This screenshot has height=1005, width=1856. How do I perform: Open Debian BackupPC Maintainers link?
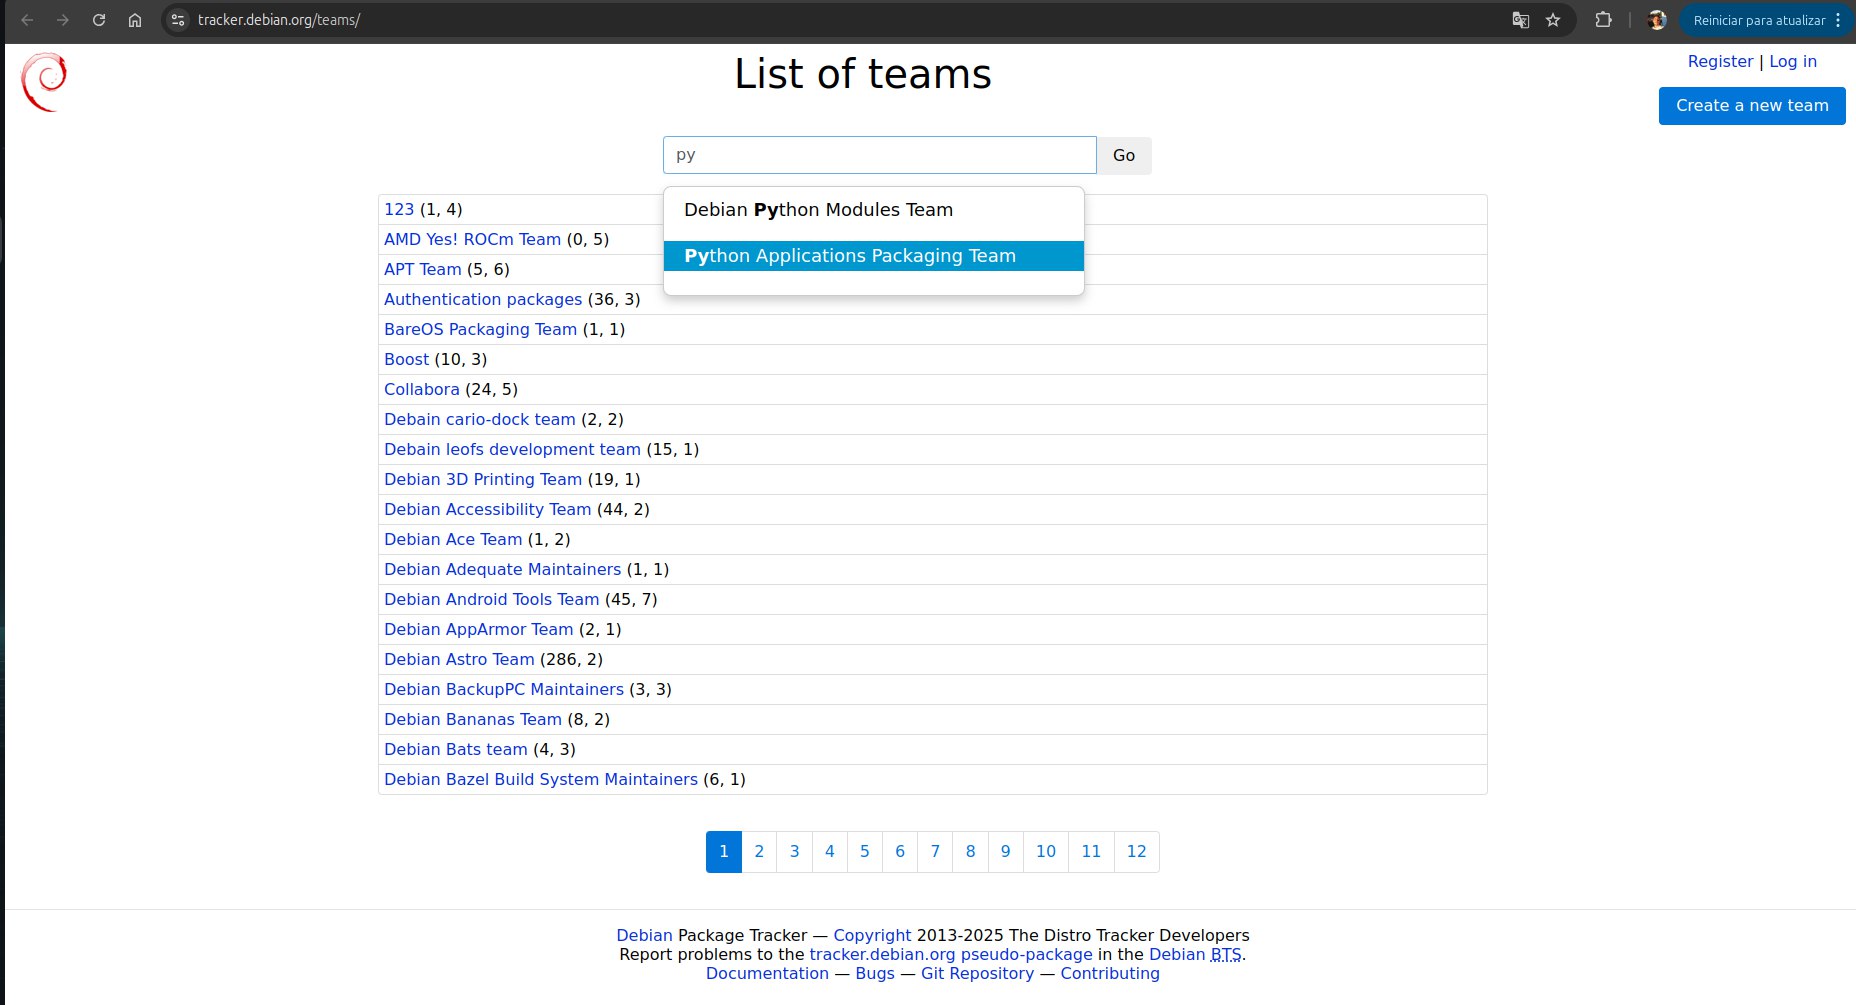tap(504, 689)
